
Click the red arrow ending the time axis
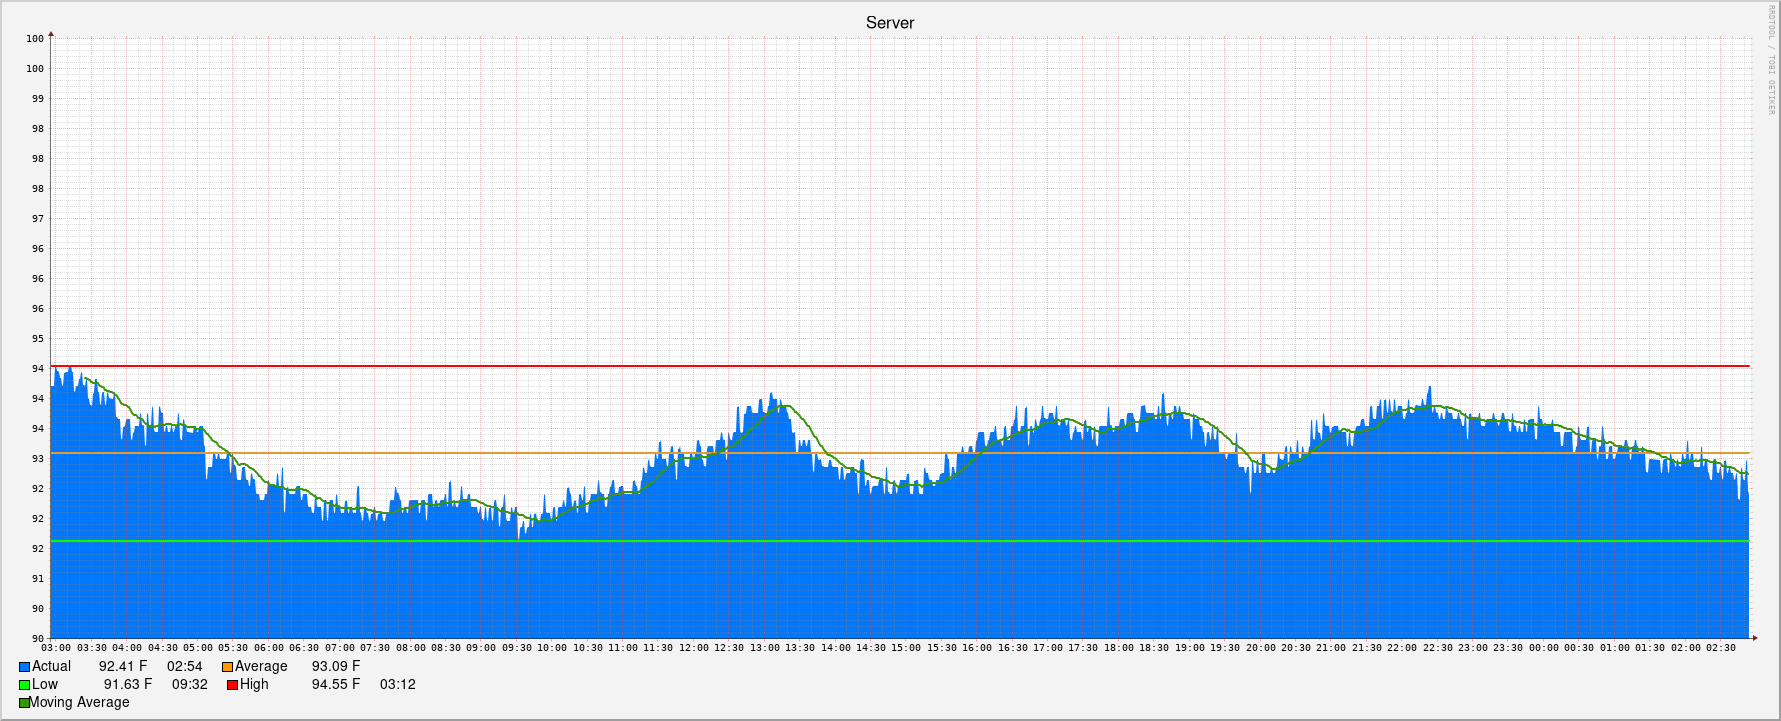point(1754,637)
